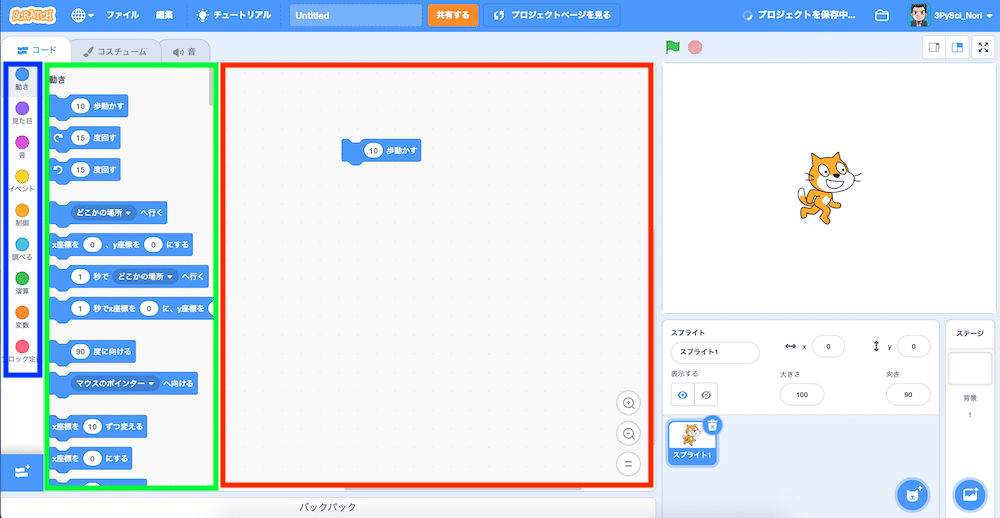Viewport: 1000px width, 518px height.
Task: Click the sprite x position field
Action: pyautogui.click(x=828, y=346)
